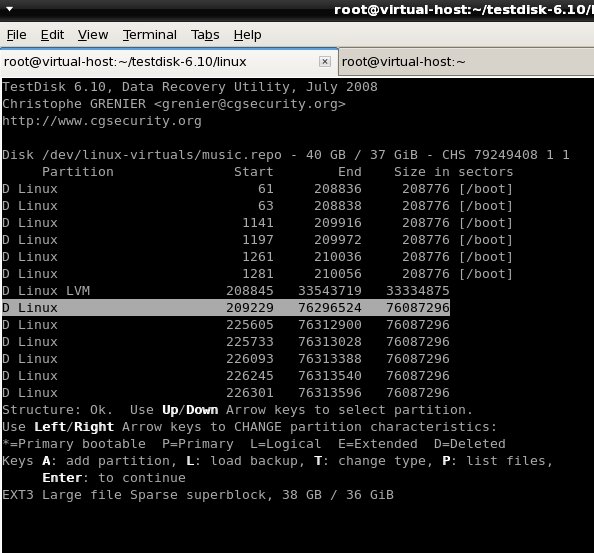Click the 'EXT3 Large file Sparse superblock' line
The width and height of the screenshot is (594, 553).
pos(198,495)
